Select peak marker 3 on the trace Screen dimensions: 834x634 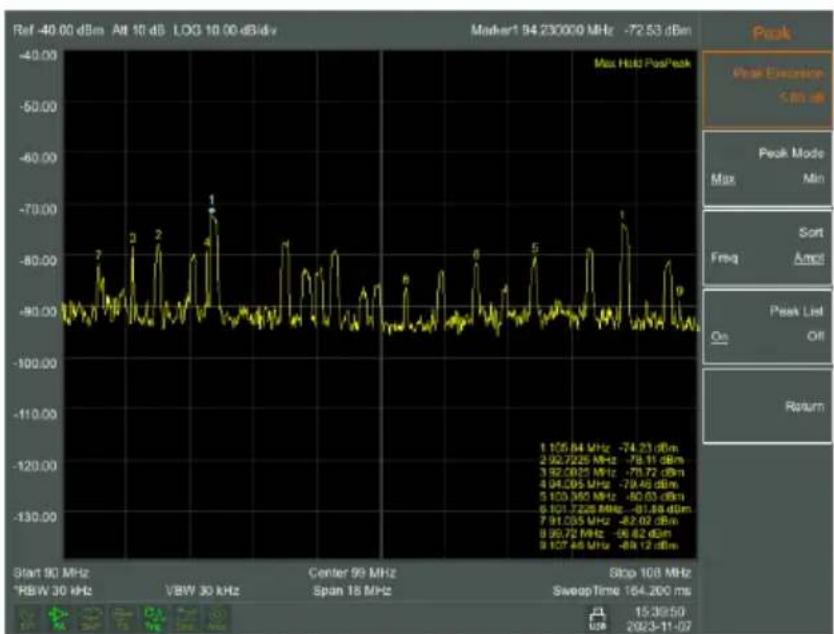133,238
